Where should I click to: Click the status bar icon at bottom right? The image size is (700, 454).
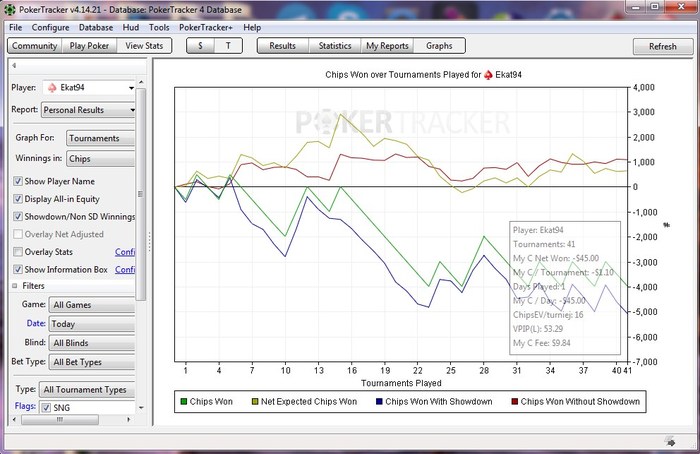pos(670,442)
